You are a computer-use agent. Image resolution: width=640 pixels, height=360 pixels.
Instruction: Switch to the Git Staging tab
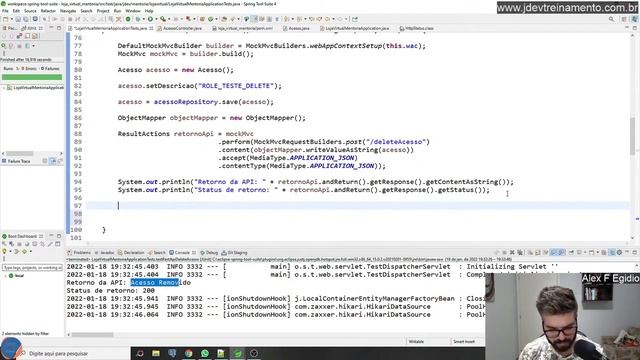[235, 253]
